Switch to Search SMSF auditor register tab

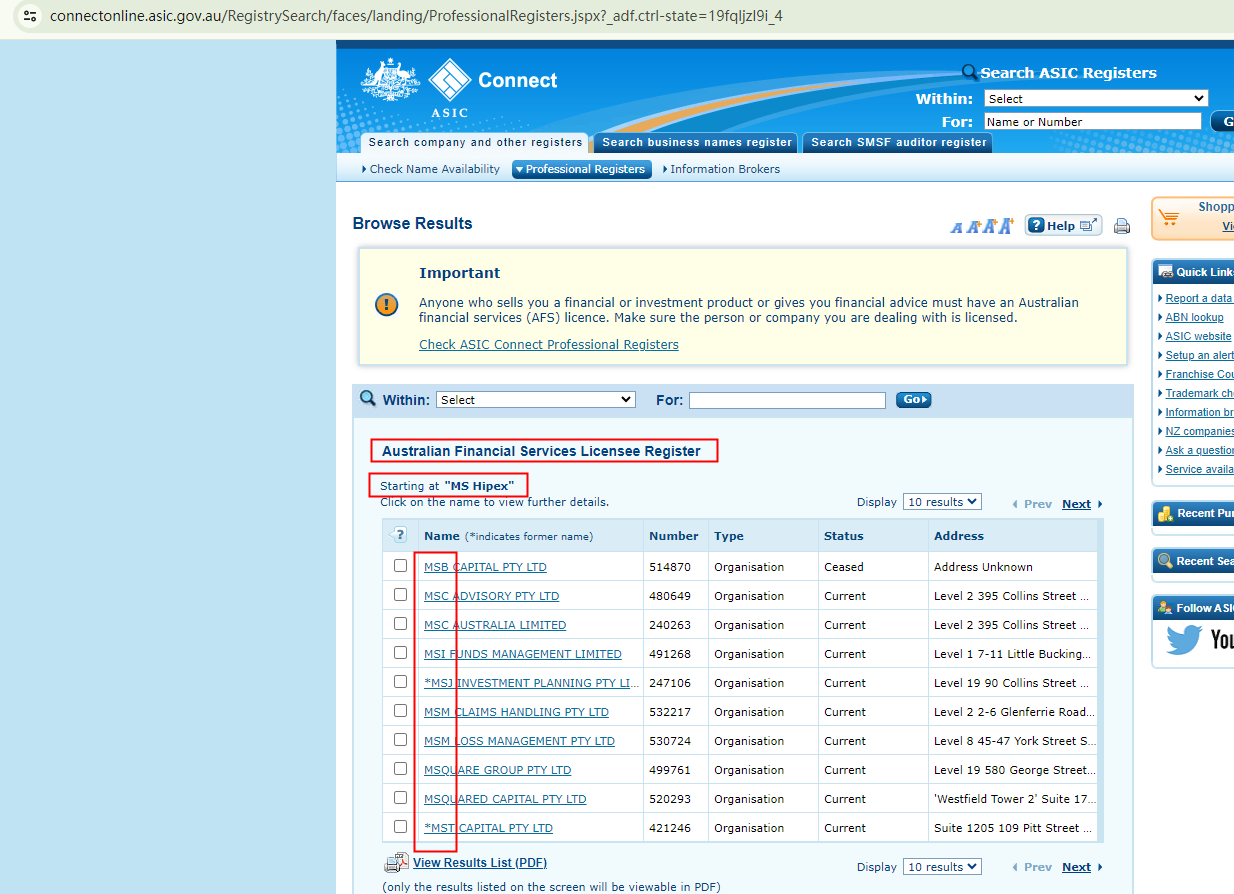898,142
